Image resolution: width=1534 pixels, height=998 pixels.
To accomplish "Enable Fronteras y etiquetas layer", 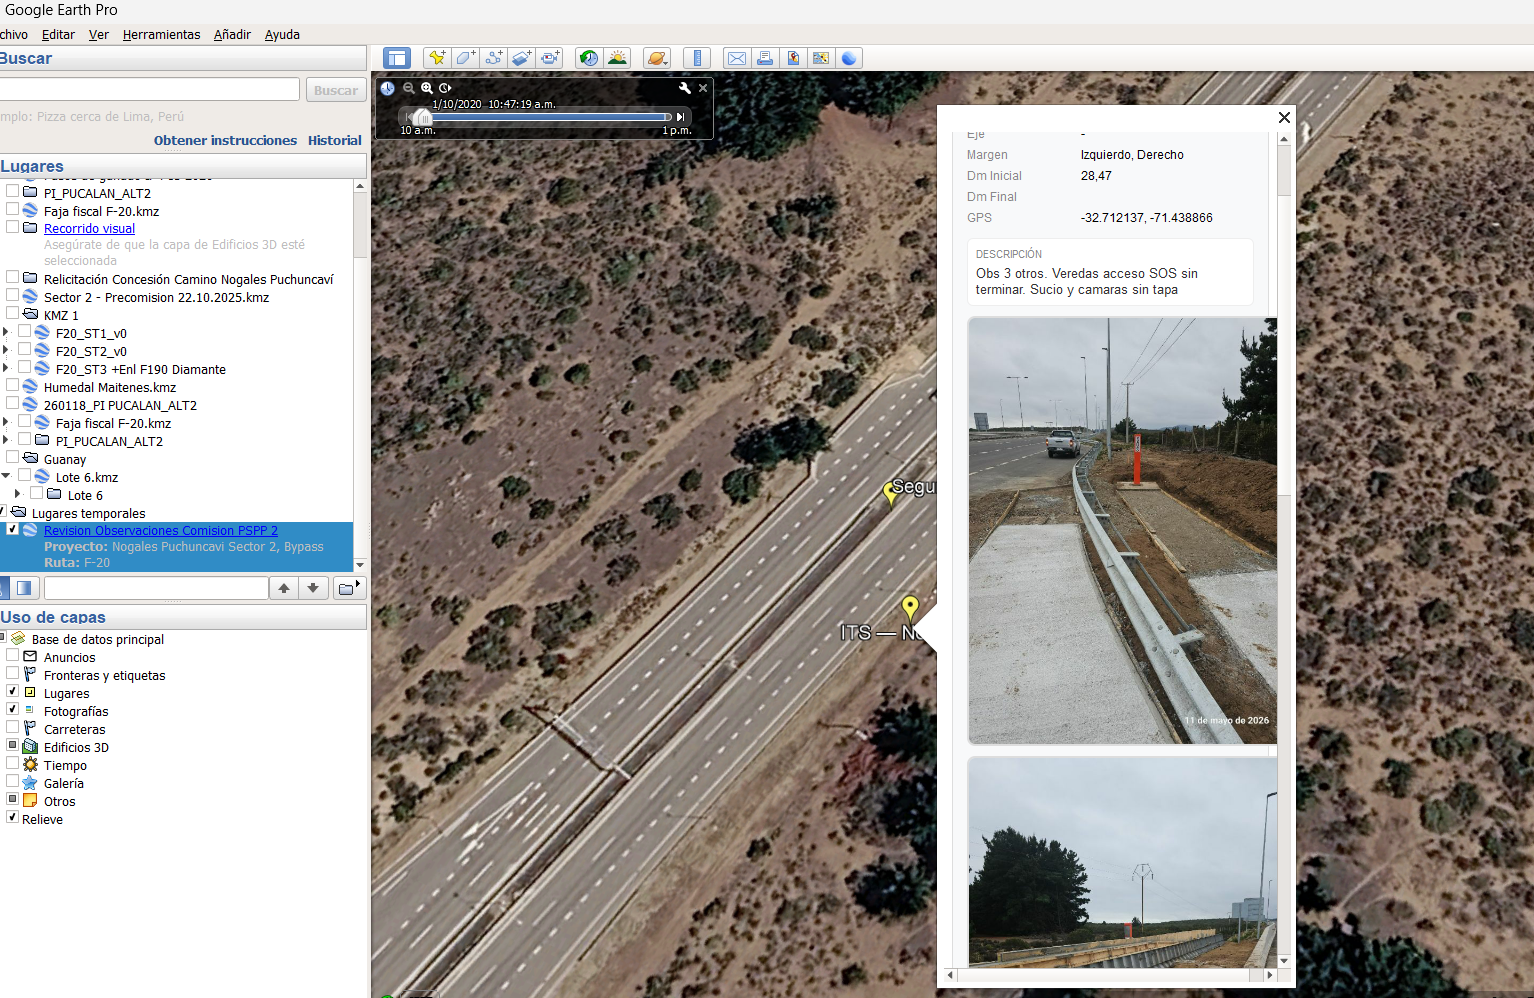I will pos(13,673).
